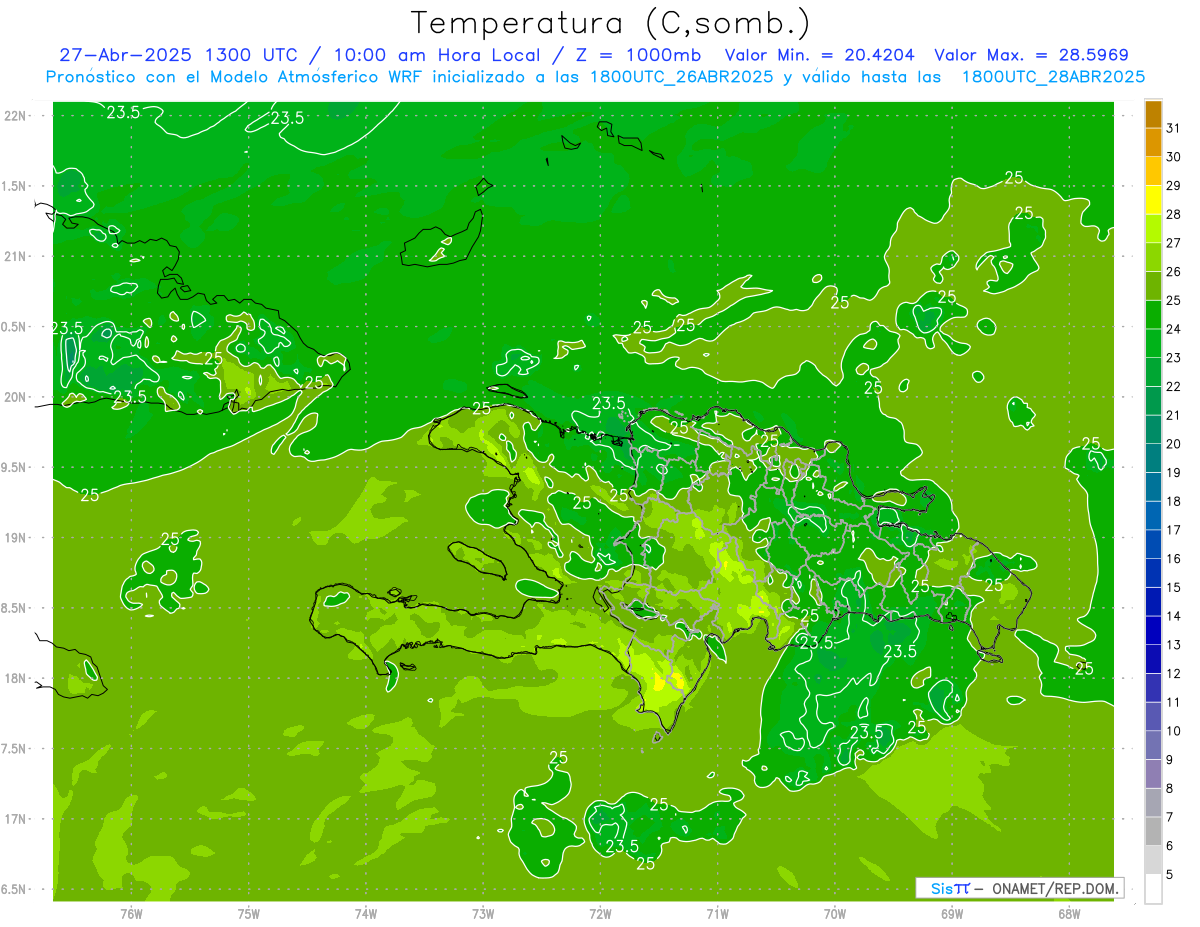
Task: Click the gold colorbar swatch between 29 and 30
Action: click(x=1153, y=171)
